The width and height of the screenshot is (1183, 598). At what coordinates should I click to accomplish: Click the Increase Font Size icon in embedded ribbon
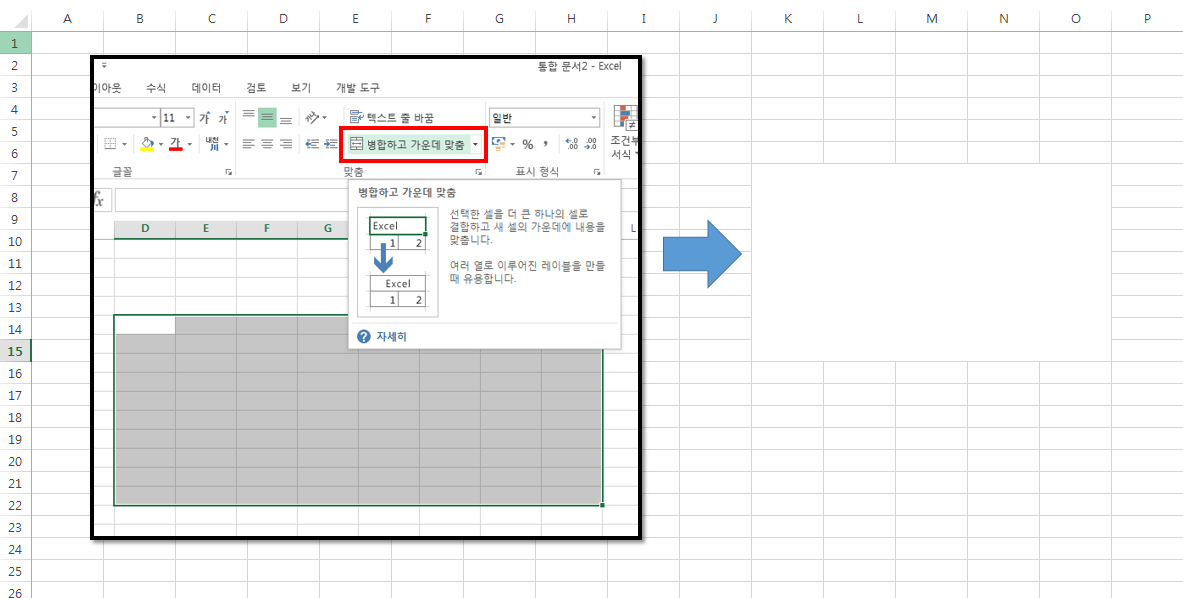204,118
